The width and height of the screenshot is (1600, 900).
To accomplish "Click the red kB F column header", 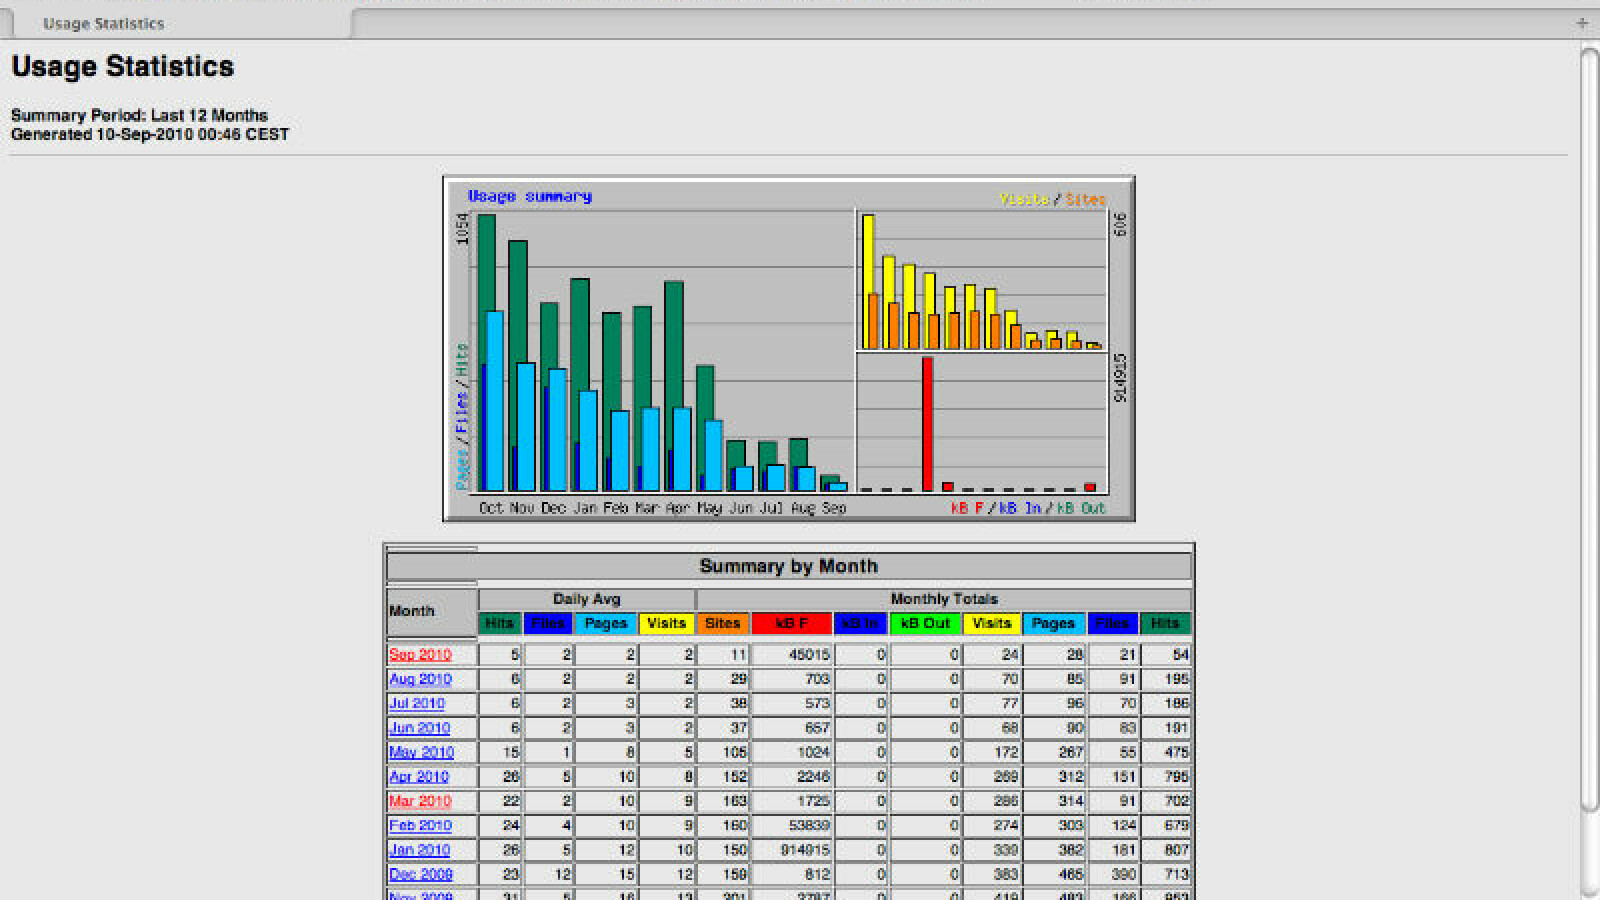I will click(791, 623).
